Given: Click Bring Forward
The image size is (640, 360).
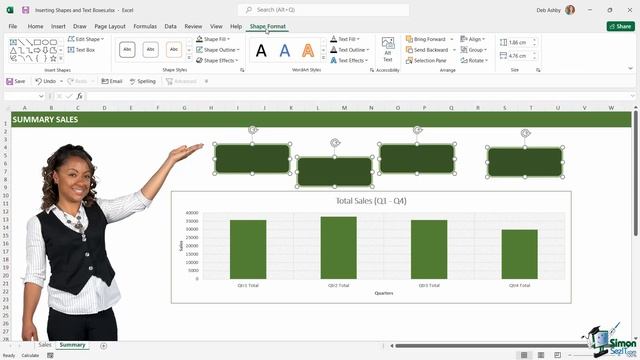Looking at the screenshot, I should tap(426, 39).
